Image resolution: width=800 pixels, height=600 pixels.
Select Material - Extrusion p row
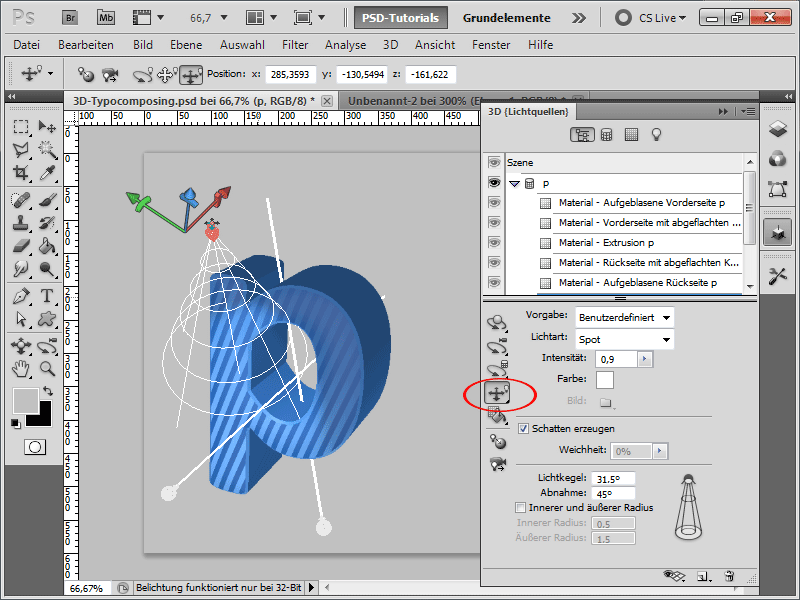[606, 242]
